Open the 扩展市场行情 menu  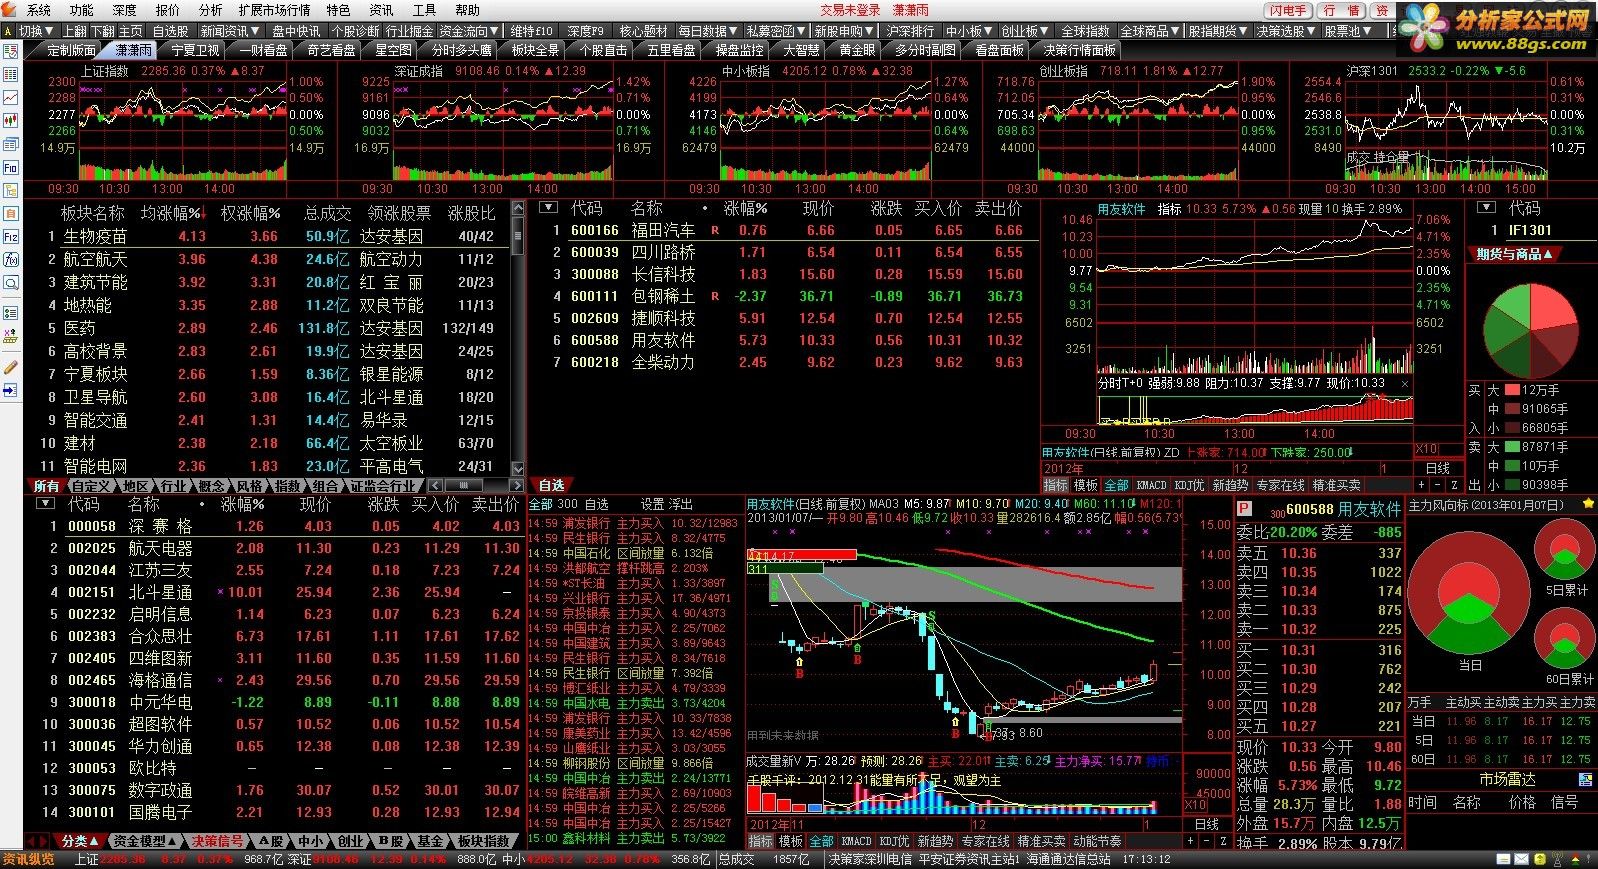coord(274,10)
